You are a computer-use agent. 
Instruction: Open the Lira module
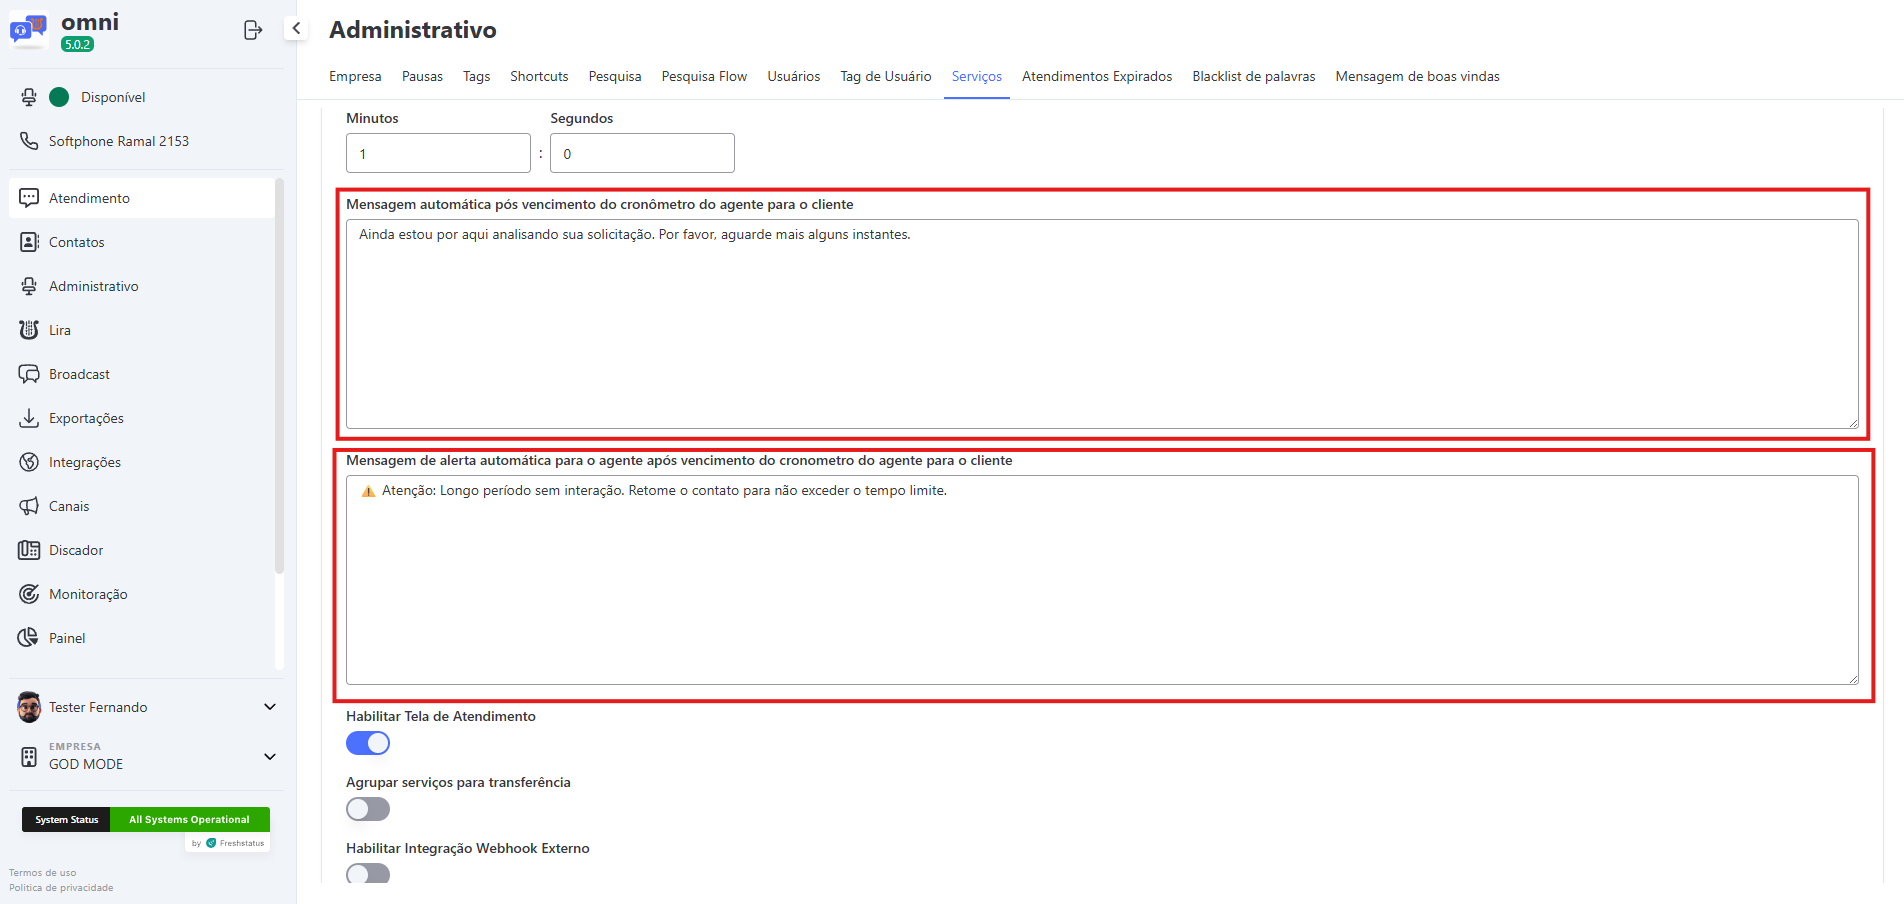60,329
